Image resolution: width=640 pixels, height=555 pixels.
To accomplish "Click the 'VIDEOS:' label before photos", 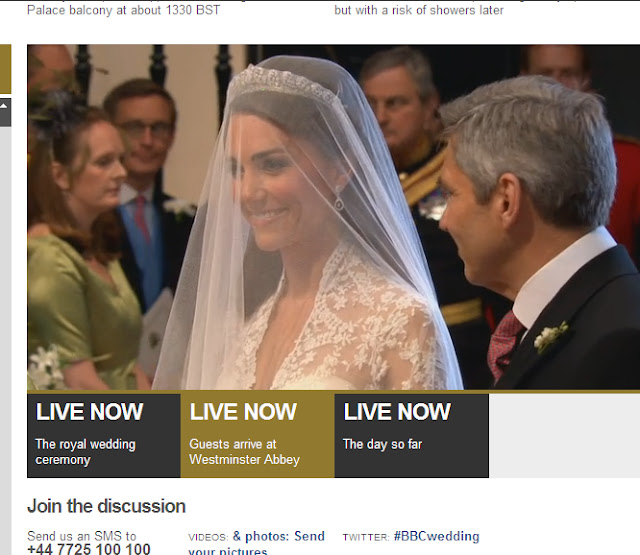I will [x=208, y=537].
